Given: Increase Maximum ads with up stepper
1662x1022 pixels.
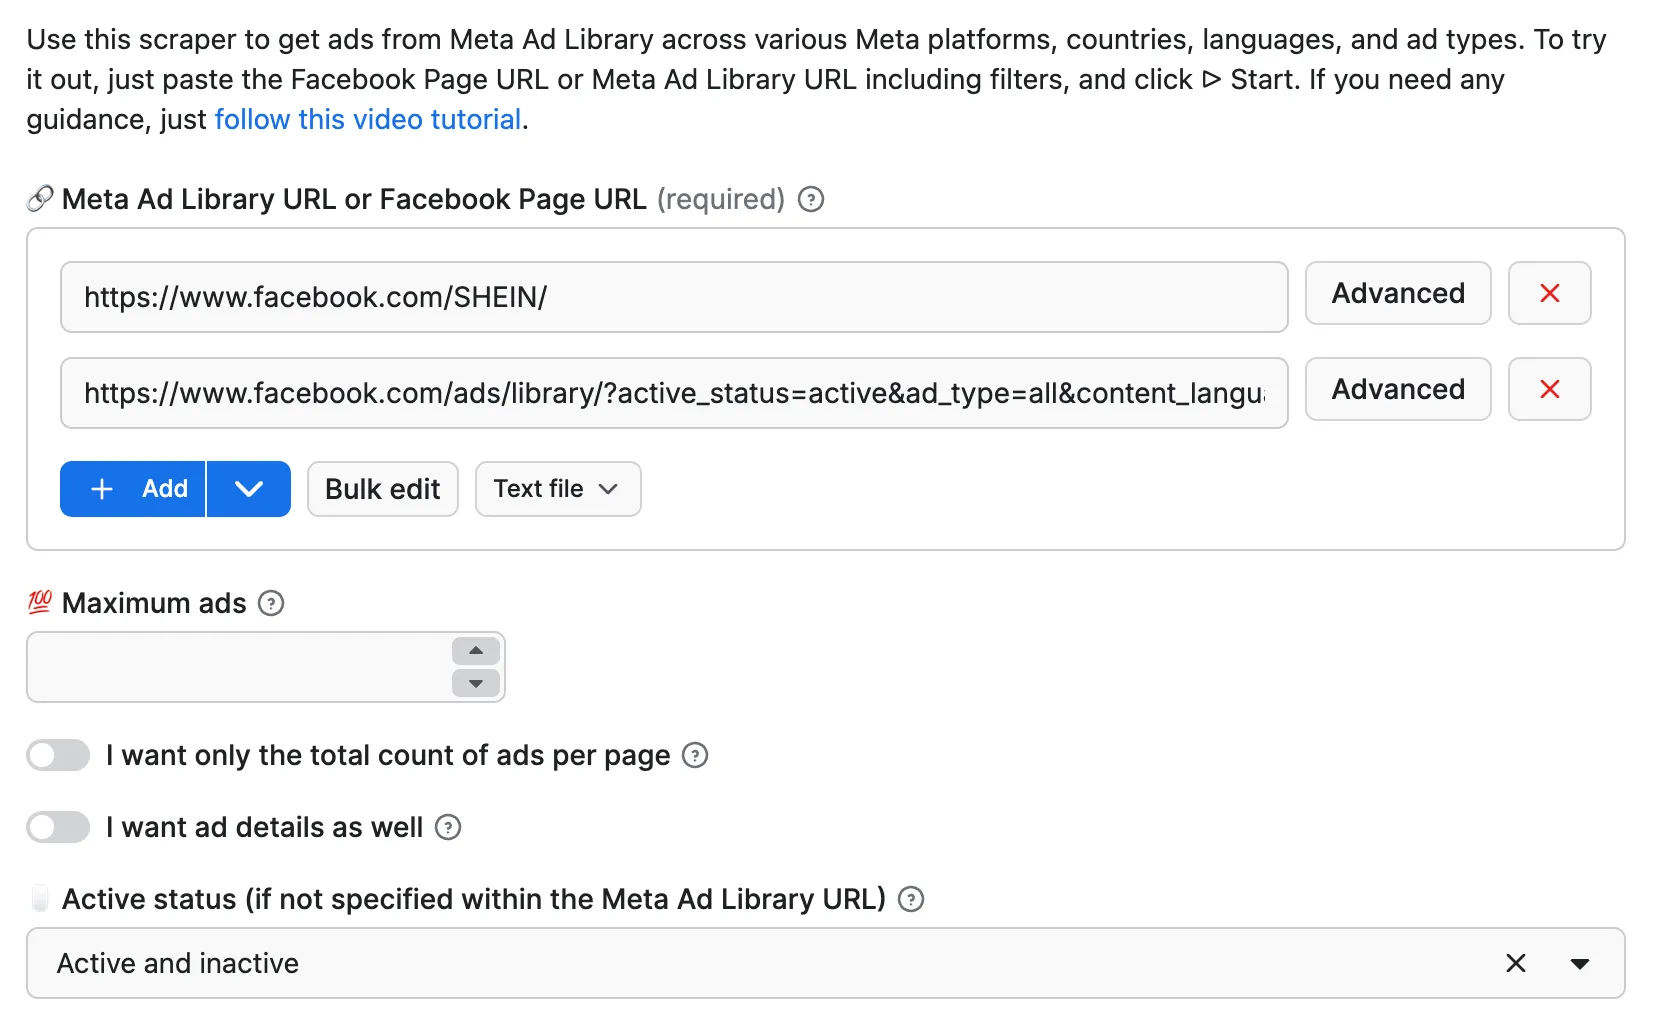Looking at the screenshot, I should 476,651.
